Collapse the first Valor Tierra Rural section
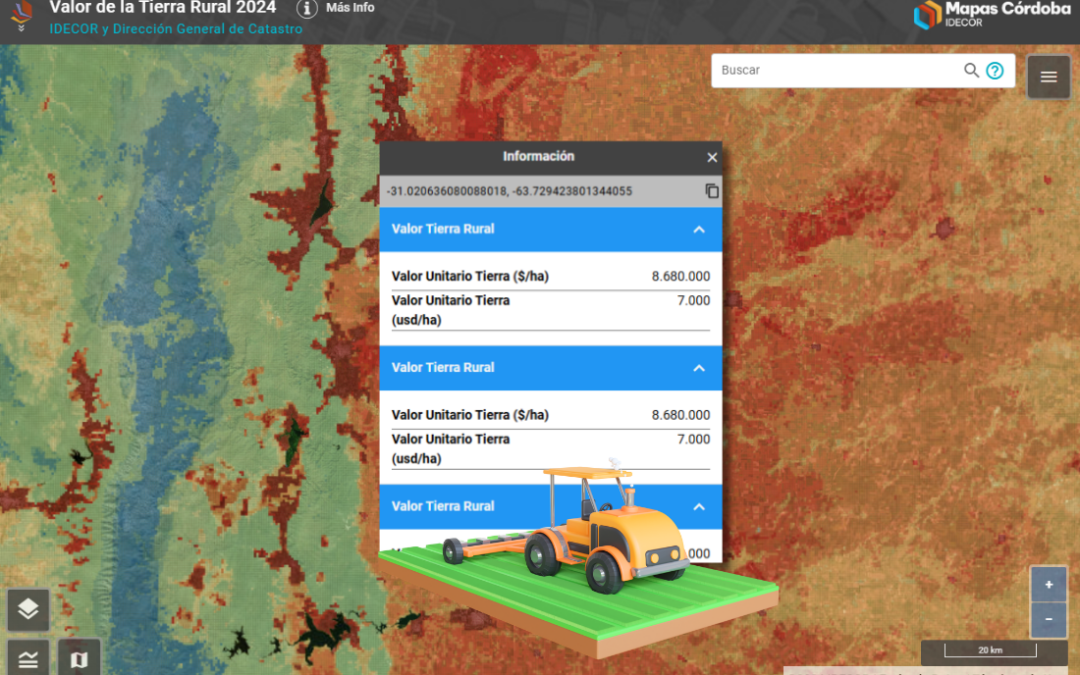Screen dimensions: 1080x675 pyautogui.click(x=698, y=229)
